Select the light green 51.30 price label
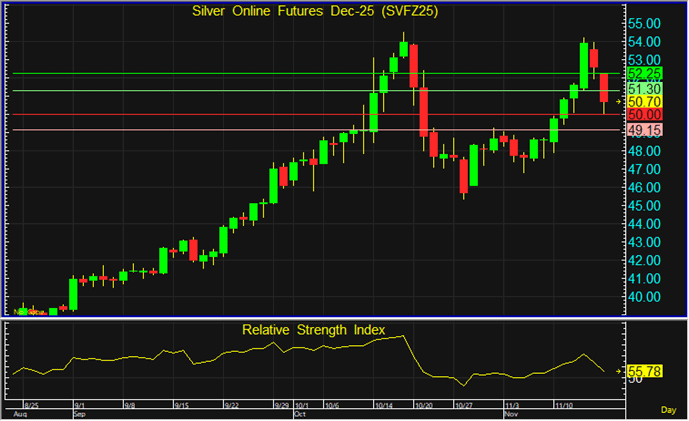This screenshot has height=421, width=689. coord(645,90)
